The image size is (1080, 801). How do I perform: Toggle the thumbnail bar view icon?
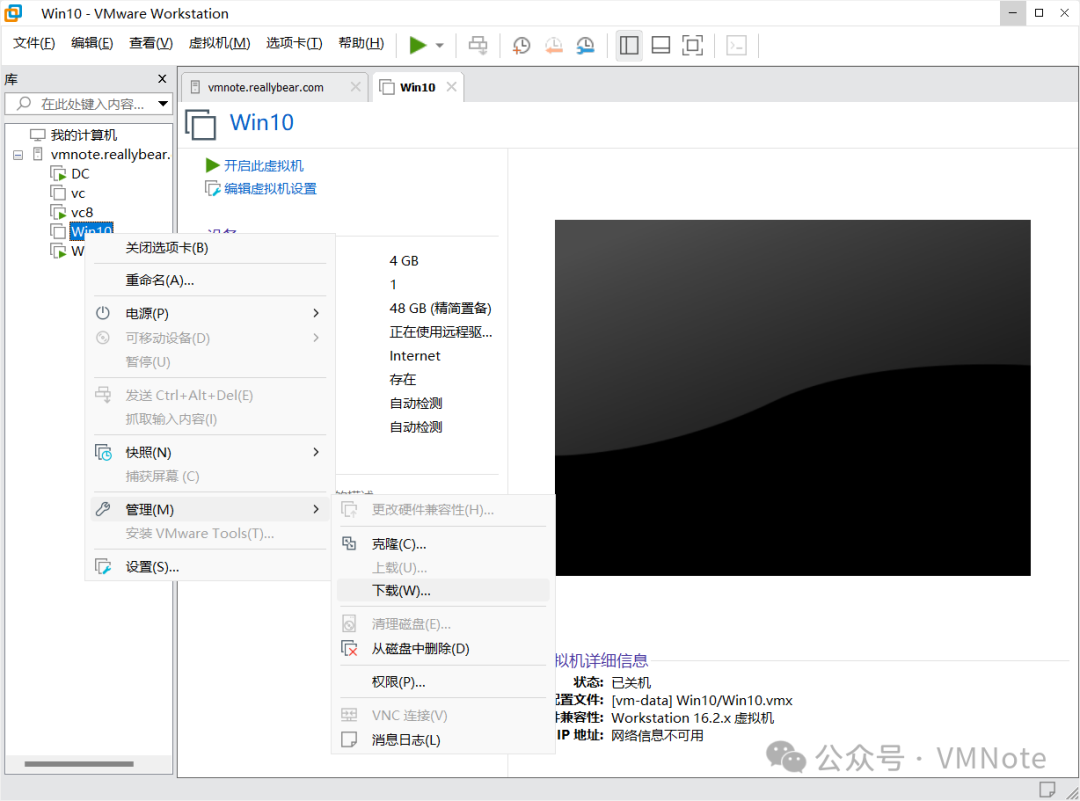(x=661, y=45)
